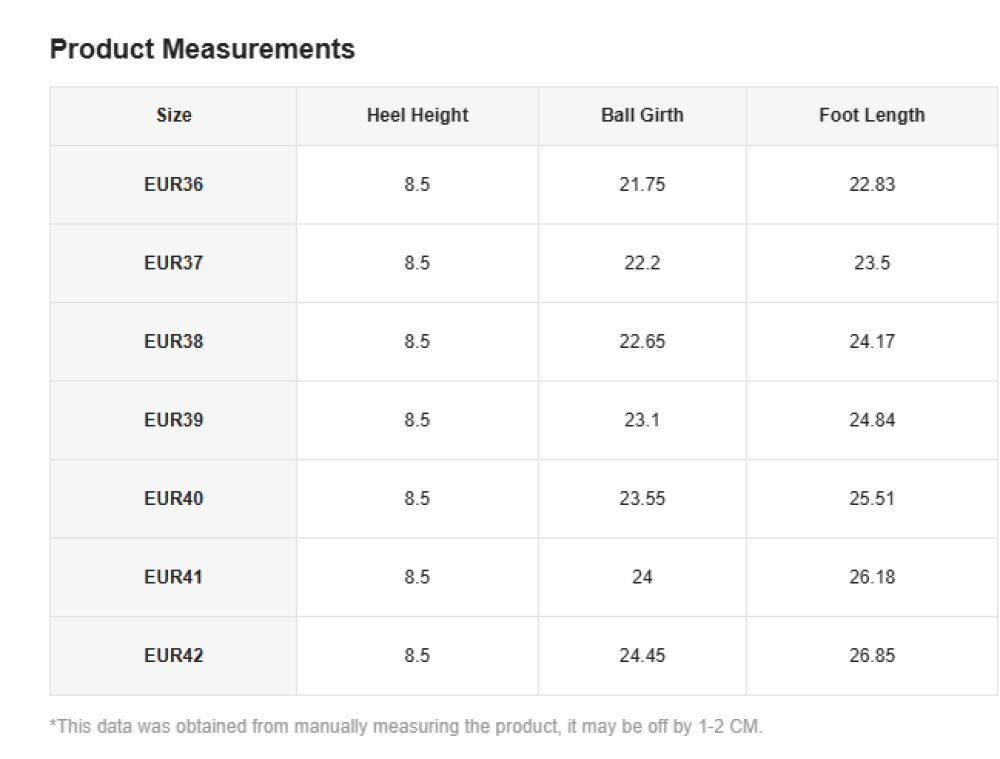Viewport: 1000px width, 759px height.
Task: Click the manual measurement disclaimer note
Action: click(x=405, y=727)
